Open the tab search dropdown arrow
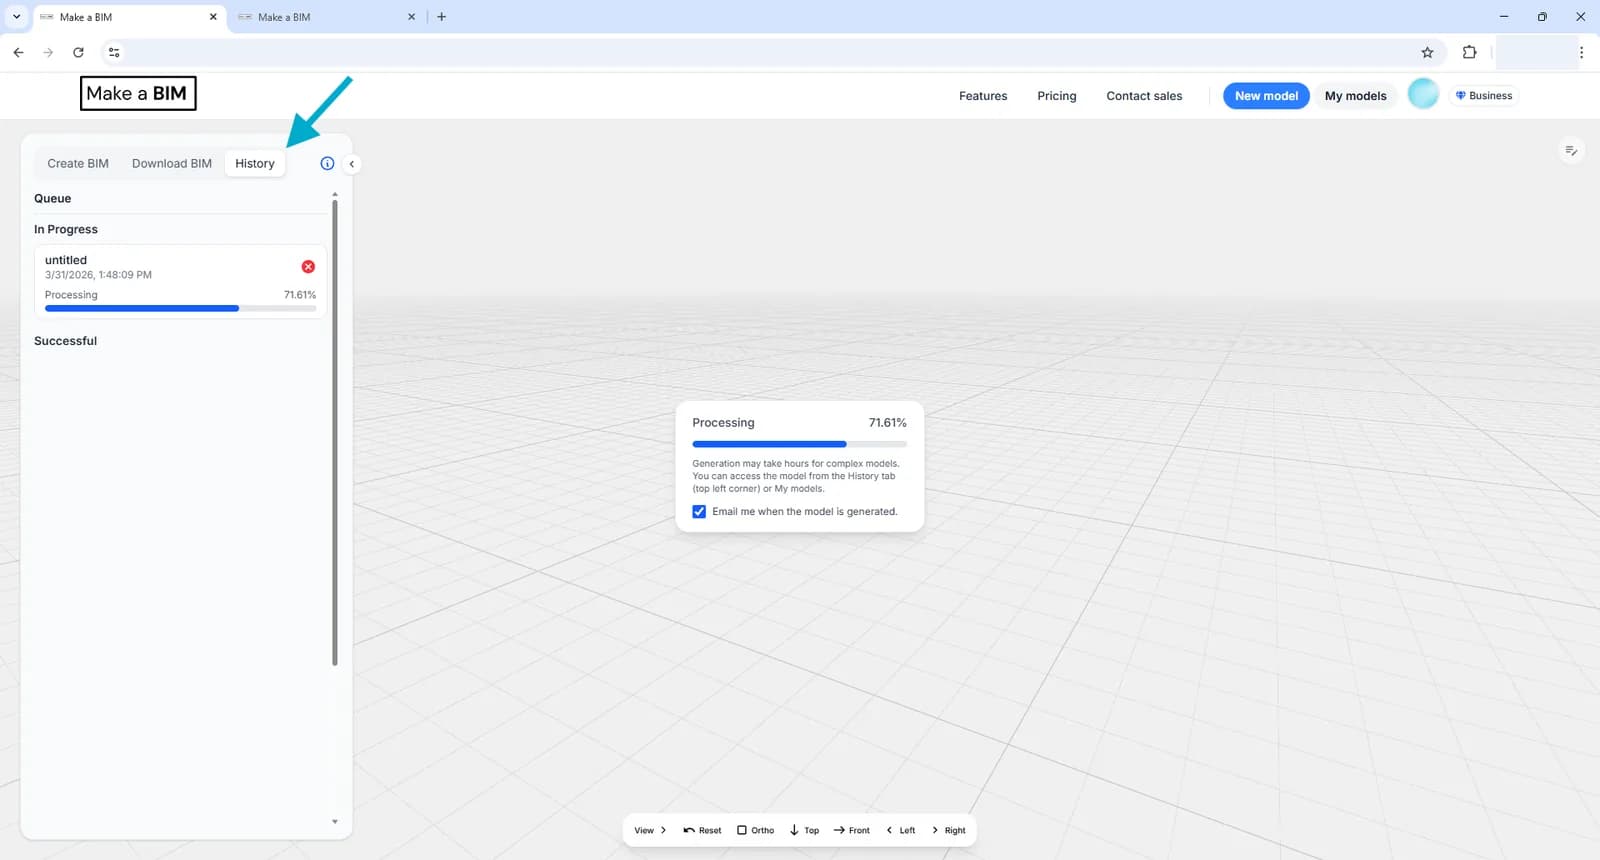The height and width of the screenshot is (860, 1600). click(x=16, y=17)
